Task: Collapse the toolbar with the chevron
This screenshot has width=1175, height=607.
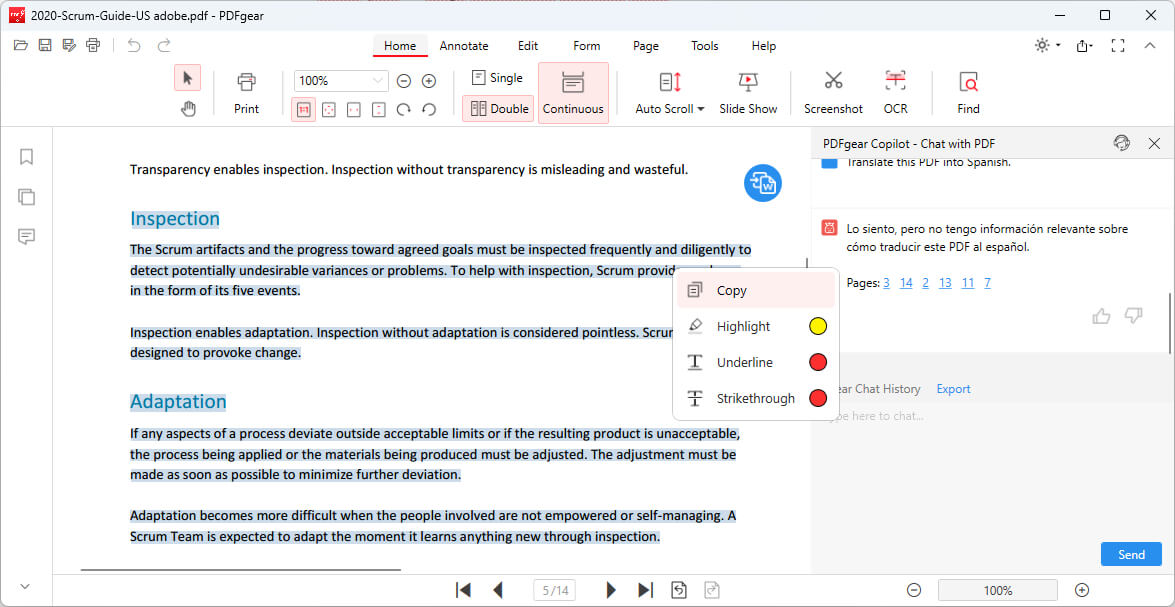Action: [1150, 45]
